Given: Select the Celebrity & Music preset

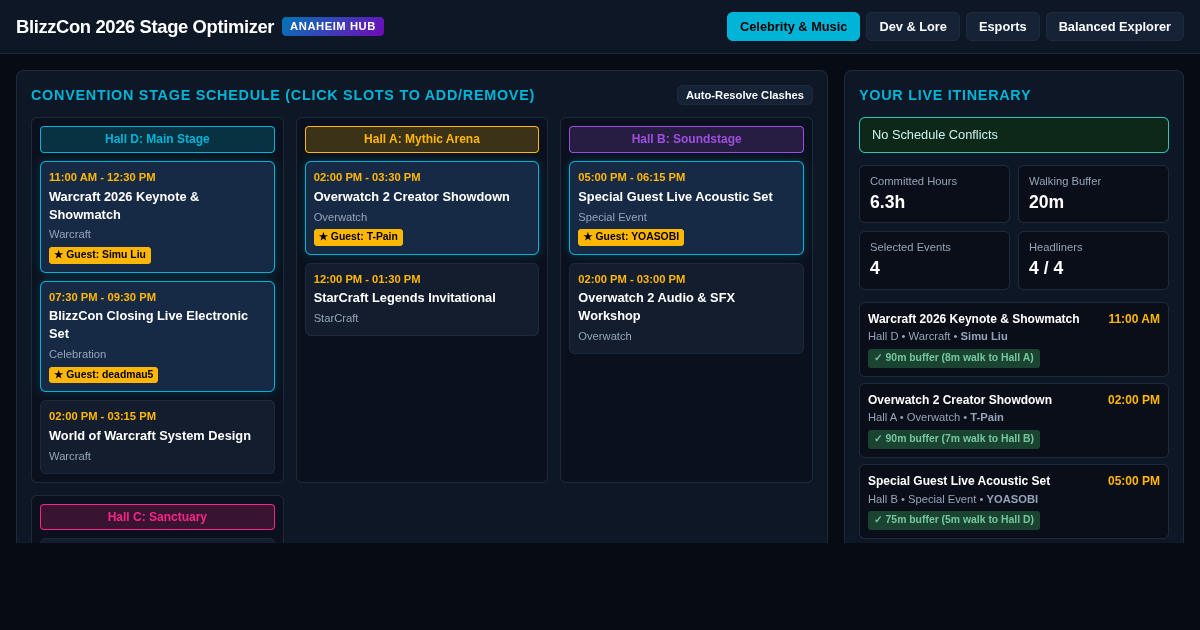Looking at the screenshot, I should 793,26.
